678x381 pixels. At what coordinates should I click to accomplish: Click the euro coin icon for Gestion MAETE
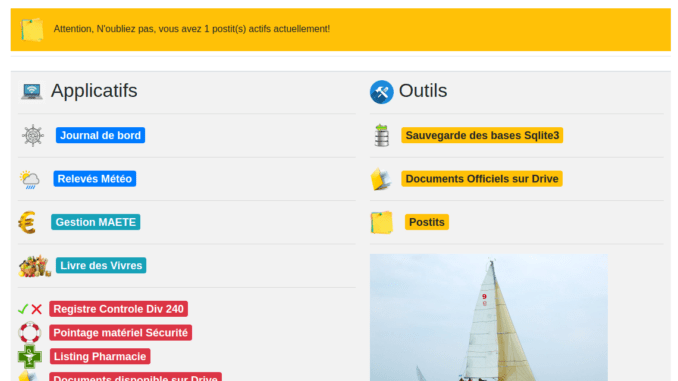pyautogui.click(x=27, y=222)
